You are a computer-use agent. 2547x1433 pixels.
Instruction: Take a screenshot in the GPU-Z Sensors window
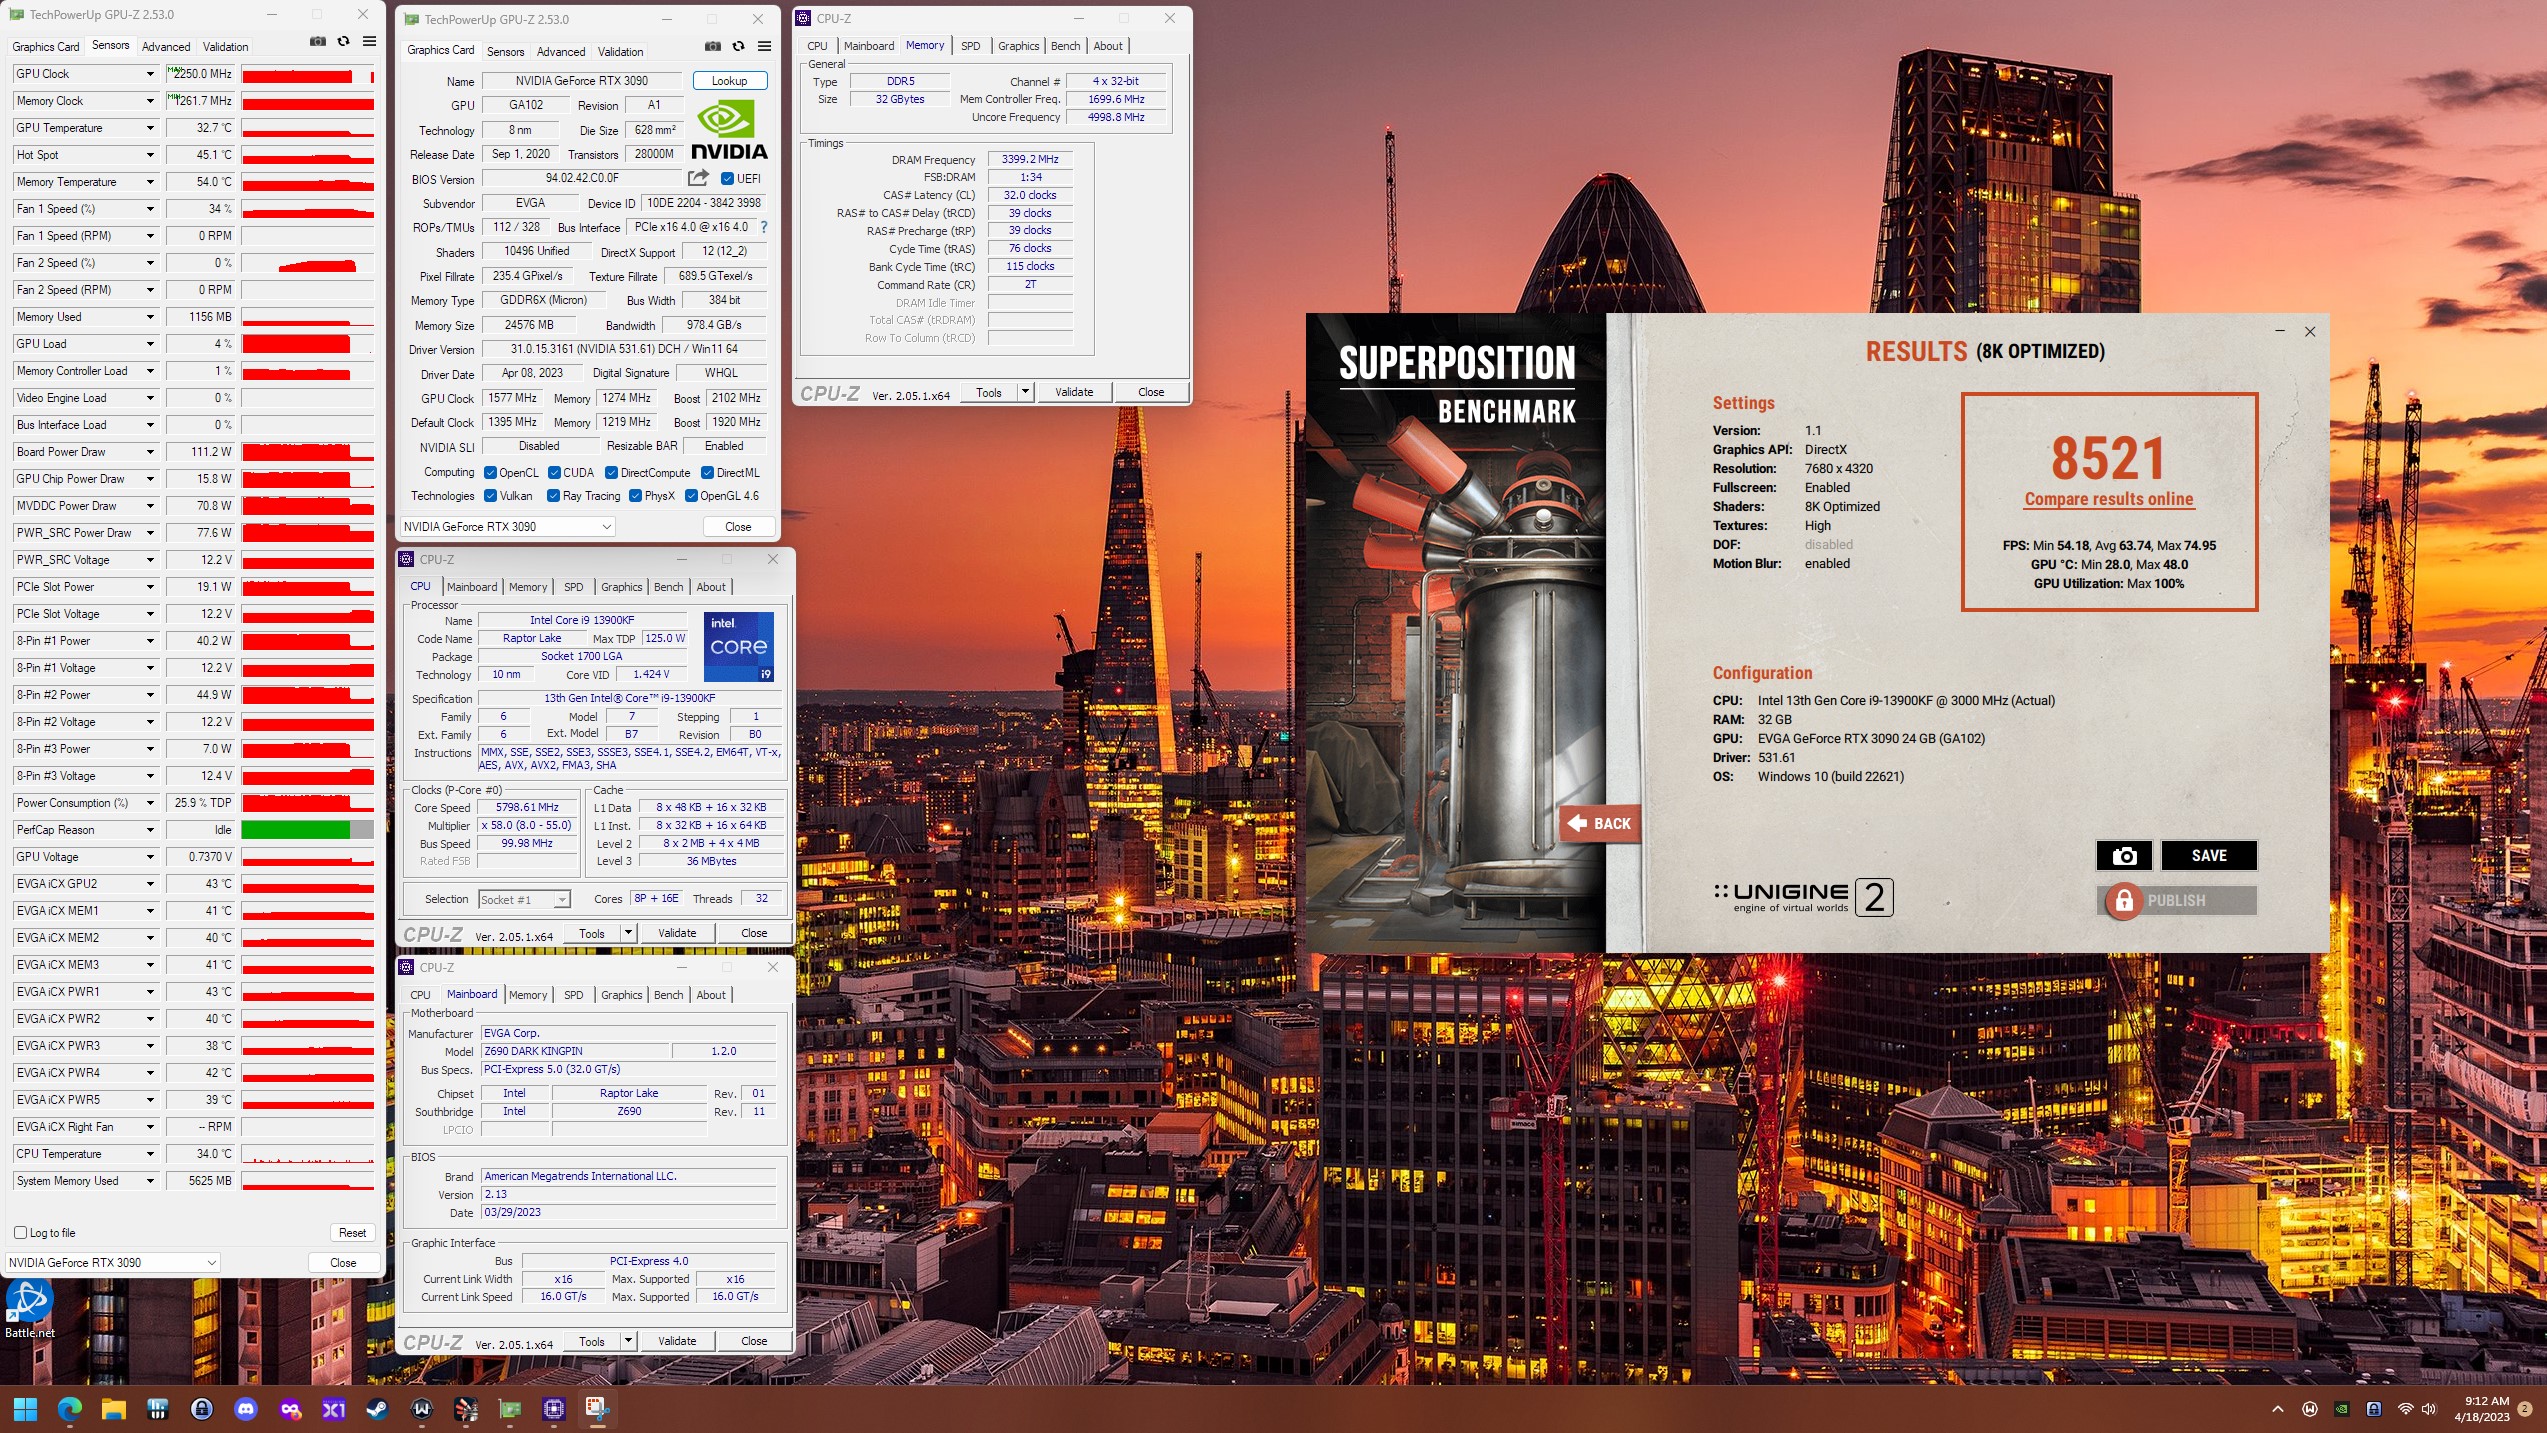point(317,42)
